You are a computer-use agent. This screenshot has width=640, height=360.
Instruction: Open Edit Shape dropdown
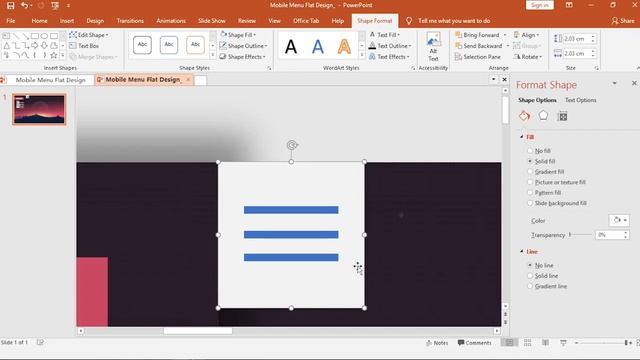pyautogui.click(x=89, y=35)
